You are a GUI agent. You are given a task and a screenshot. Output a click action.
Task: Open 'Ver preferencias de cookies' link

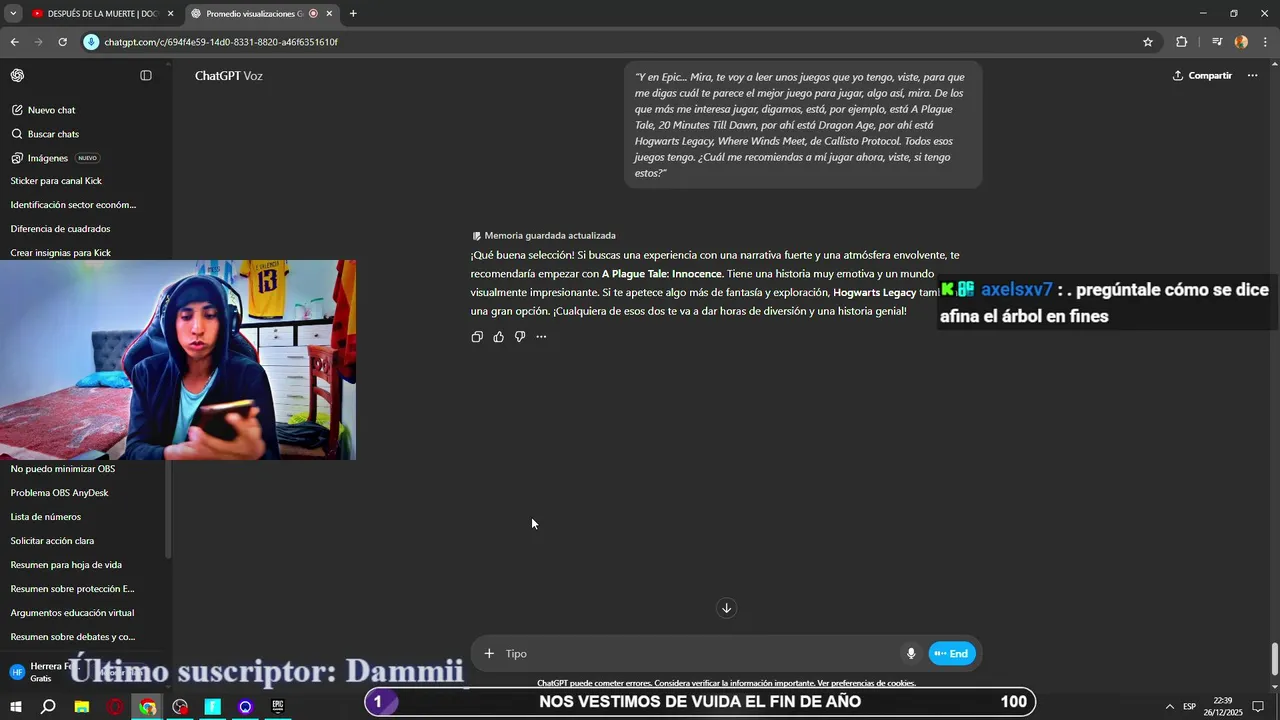pos(866,683)
